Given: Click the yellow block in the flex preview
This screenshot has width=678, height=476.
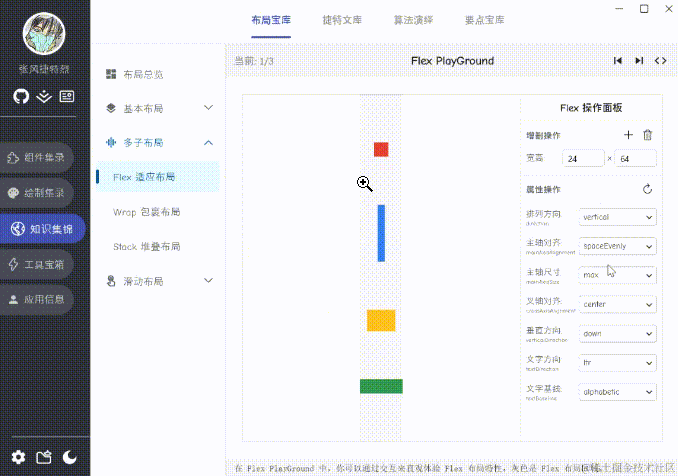Looking at the screenshot, I should point(381,320).
